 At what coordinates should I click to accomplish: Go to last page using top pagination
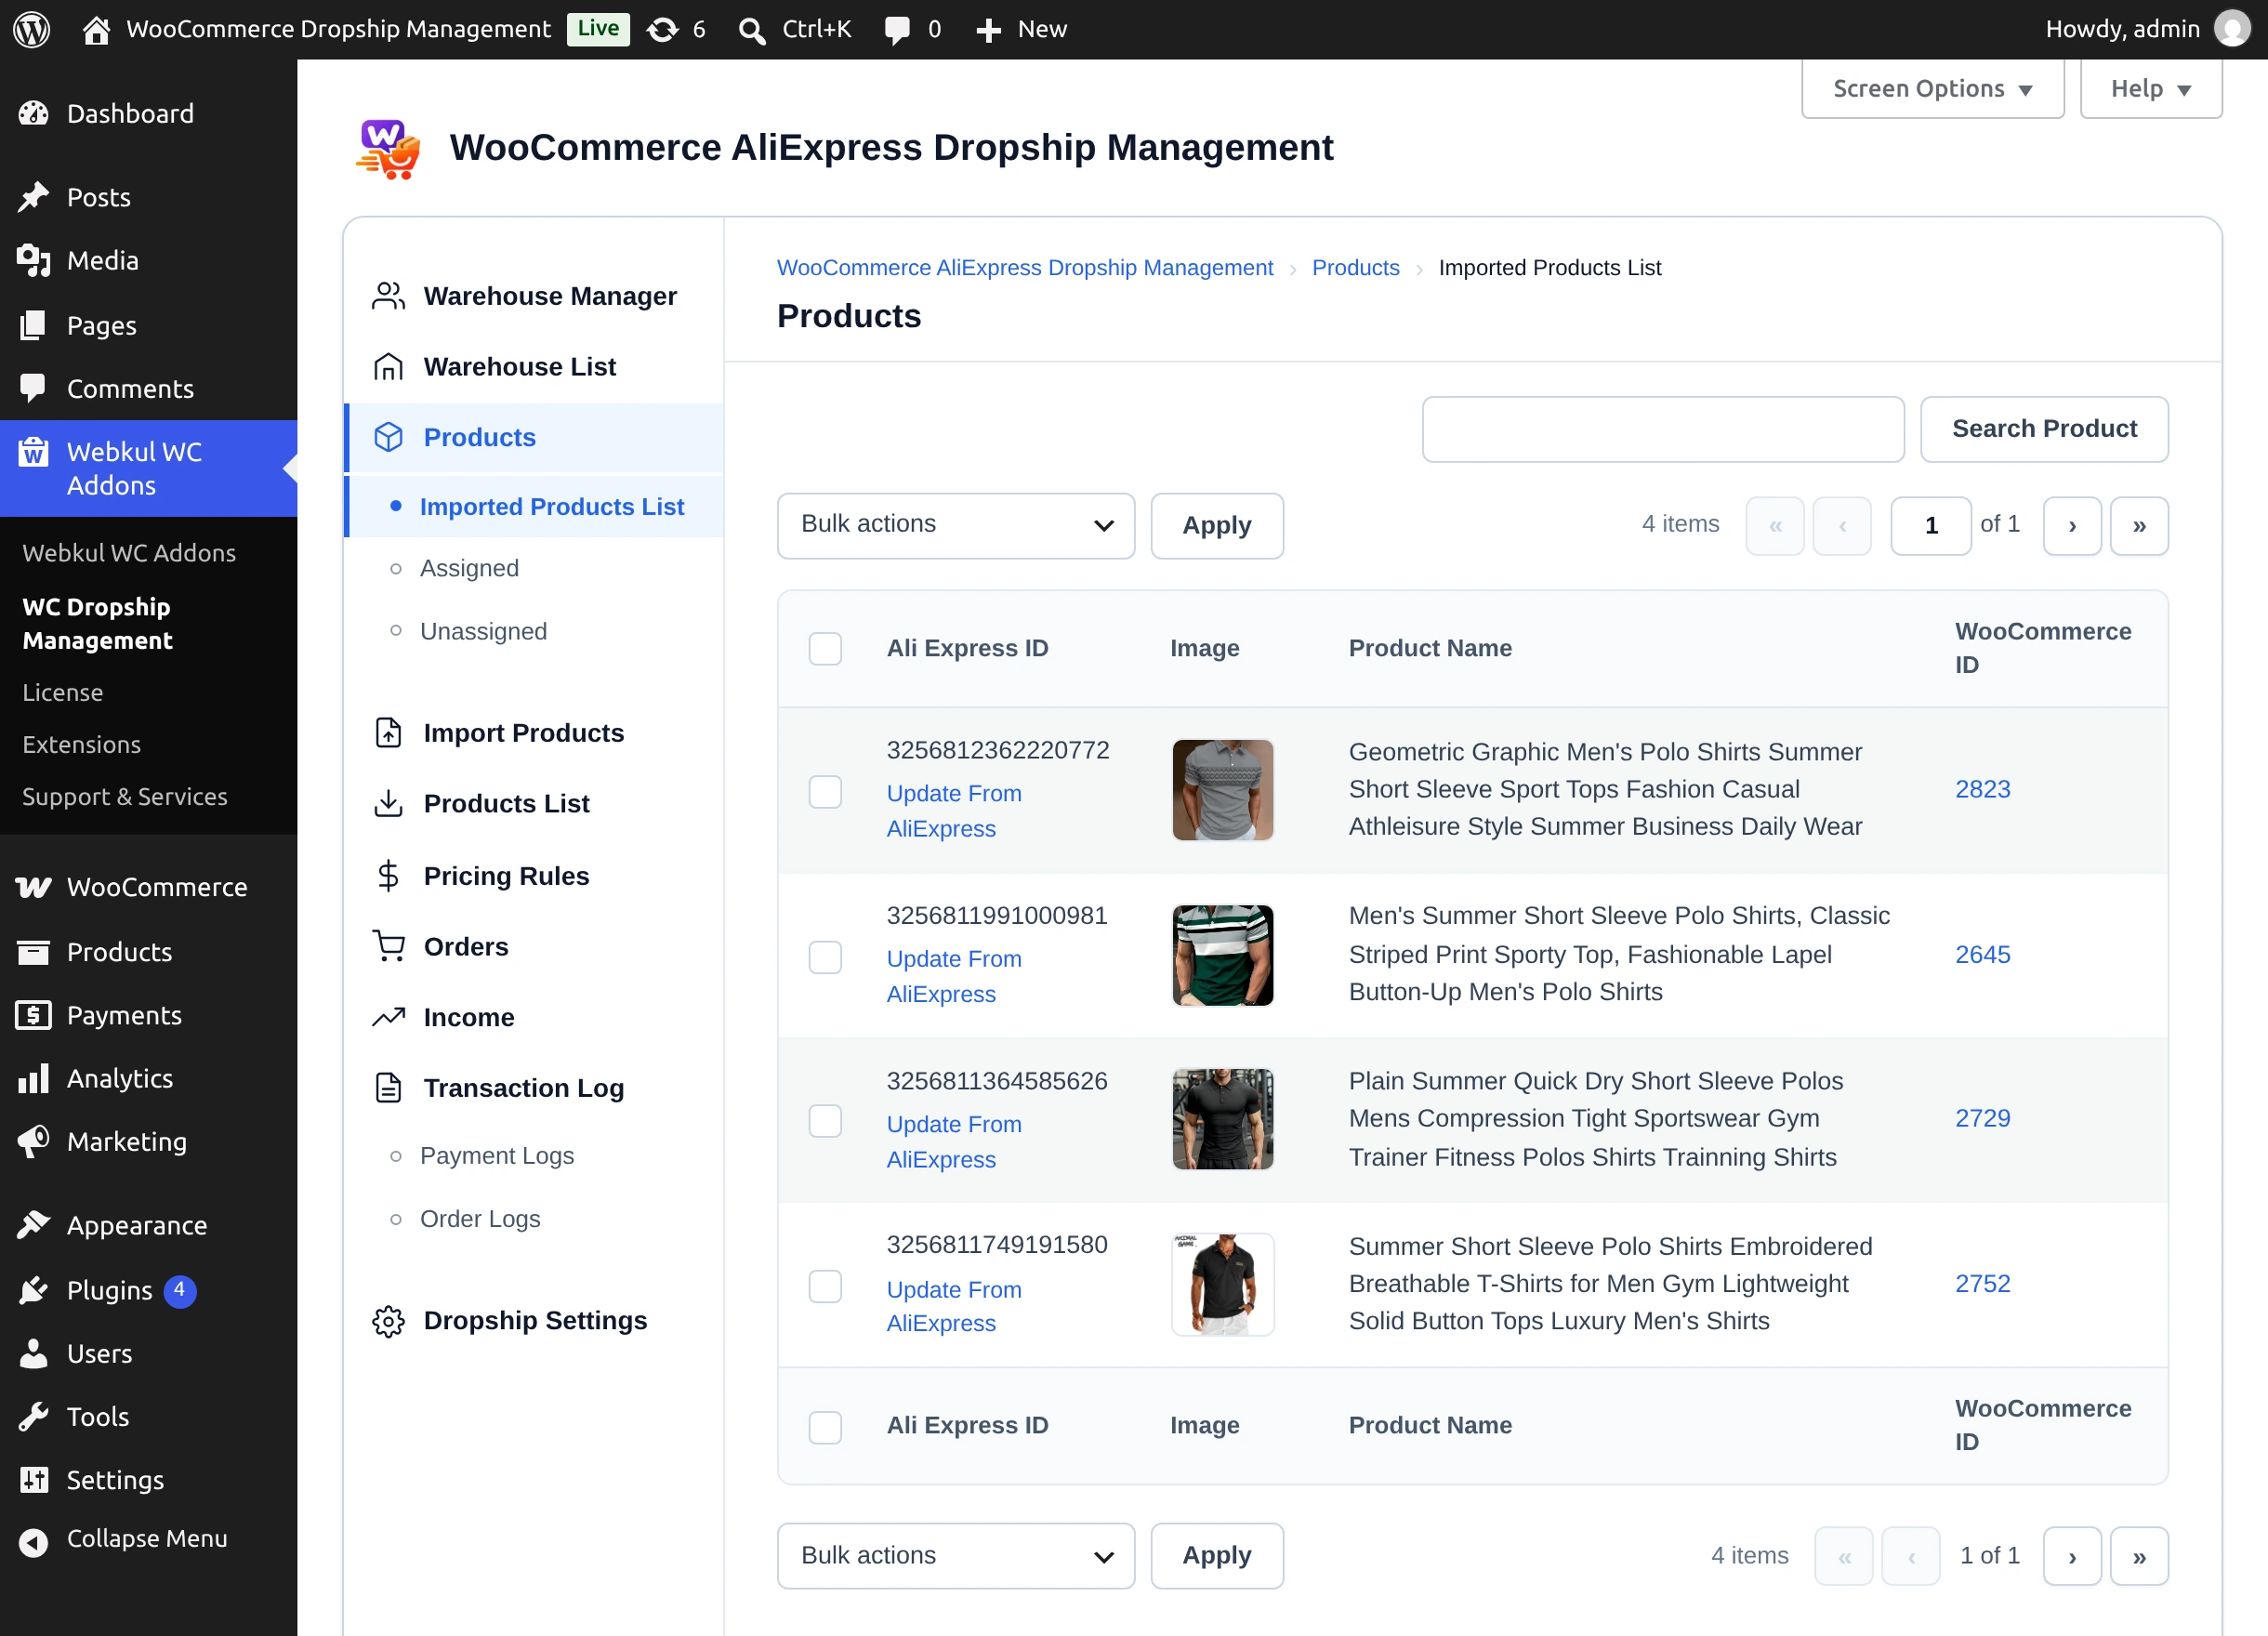tap(2138, 525)
